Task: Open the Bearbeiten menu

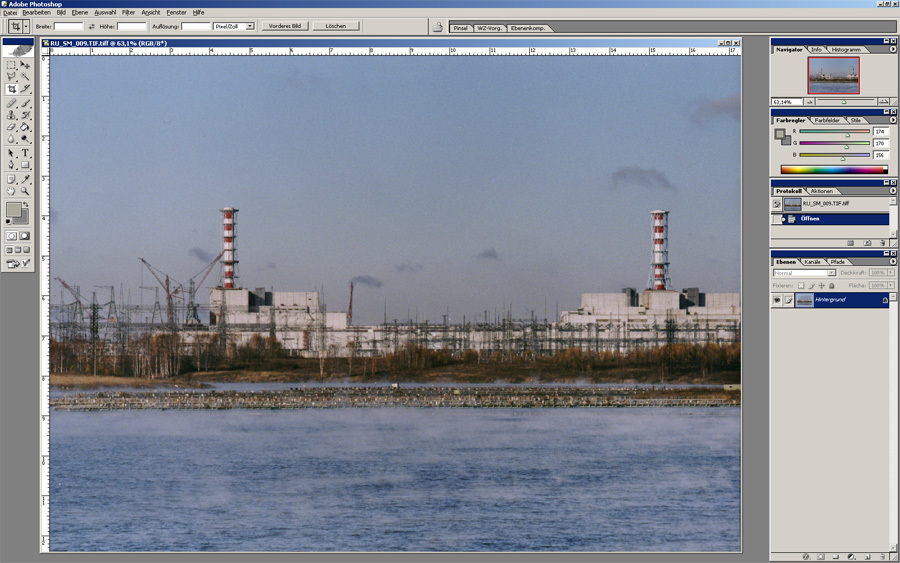Action: 36,13
